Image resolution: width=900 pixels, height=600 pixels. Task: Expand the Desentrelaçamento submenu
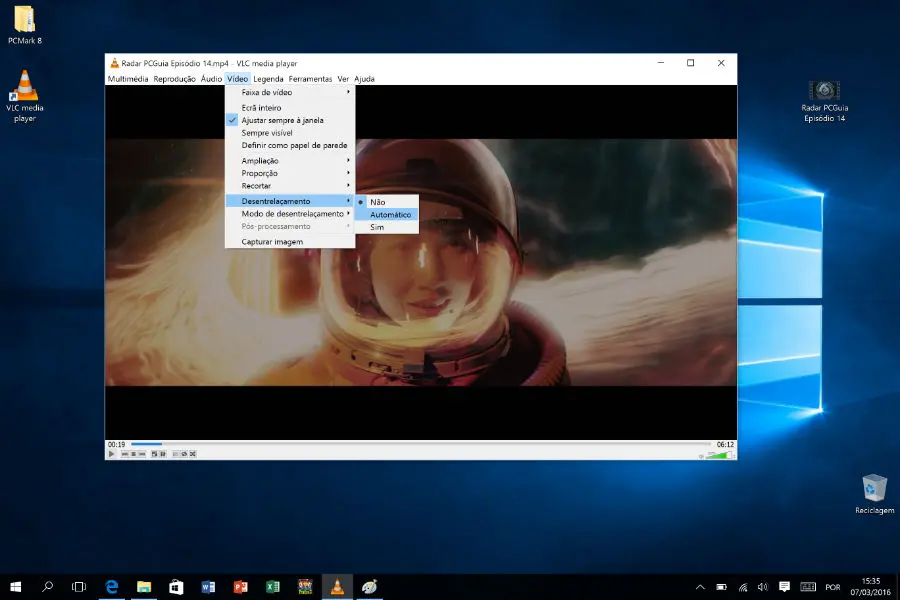(290, 201)
